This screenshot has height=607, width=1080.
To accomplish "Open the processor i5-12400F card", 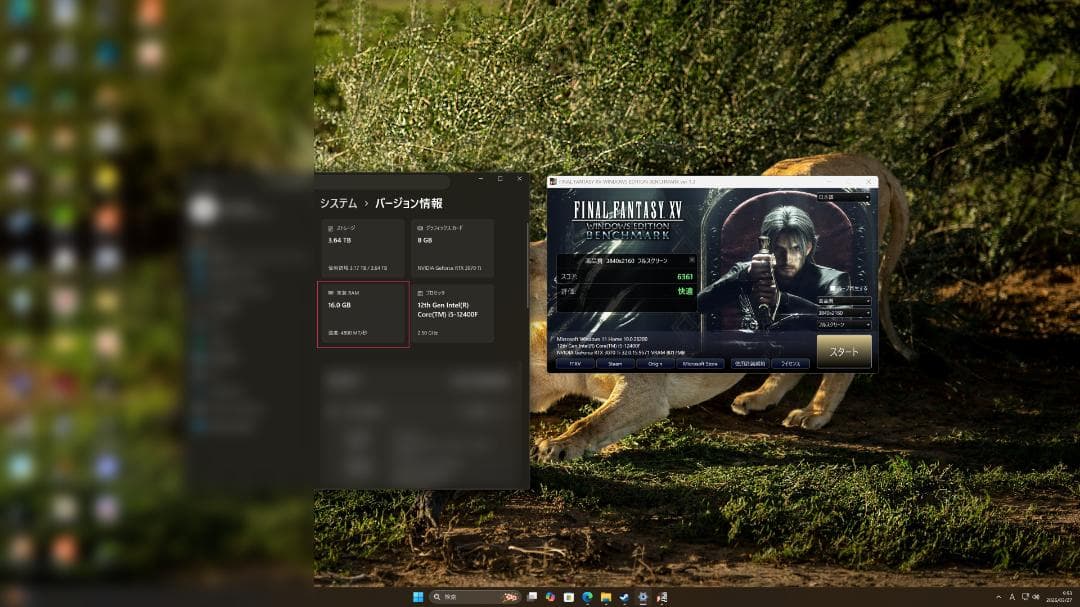I will click(452, 313).
